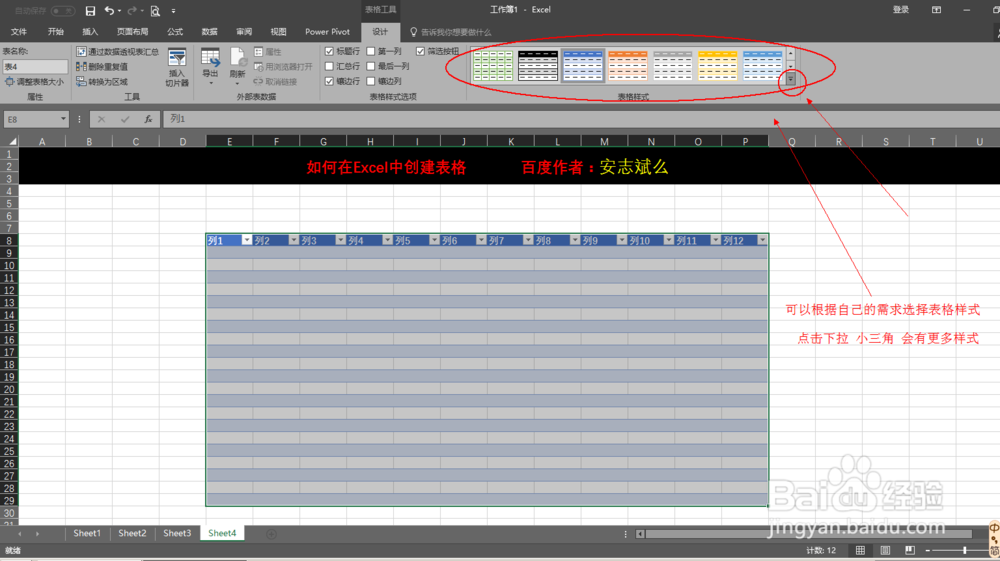
Task: Click the 登录 (Sign in) button
Action: [901, 10]
